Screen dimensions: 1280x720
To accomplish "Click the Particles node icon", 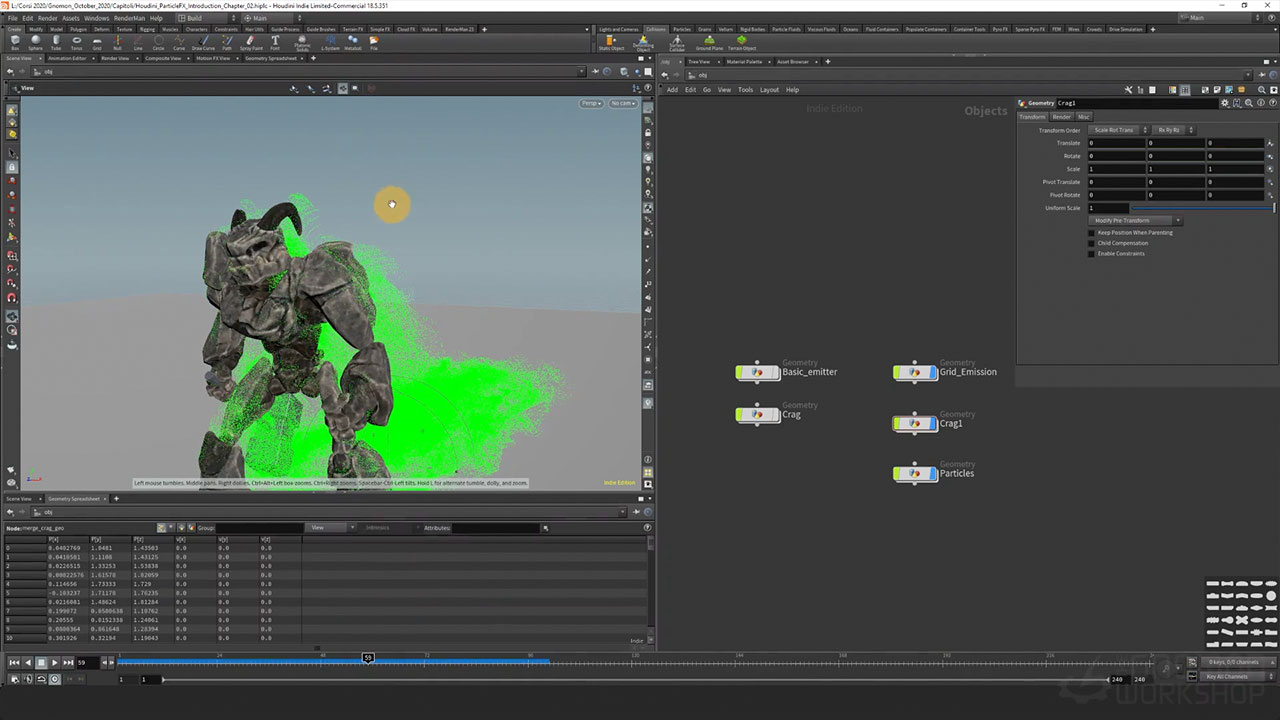I will tap(914, 473).
